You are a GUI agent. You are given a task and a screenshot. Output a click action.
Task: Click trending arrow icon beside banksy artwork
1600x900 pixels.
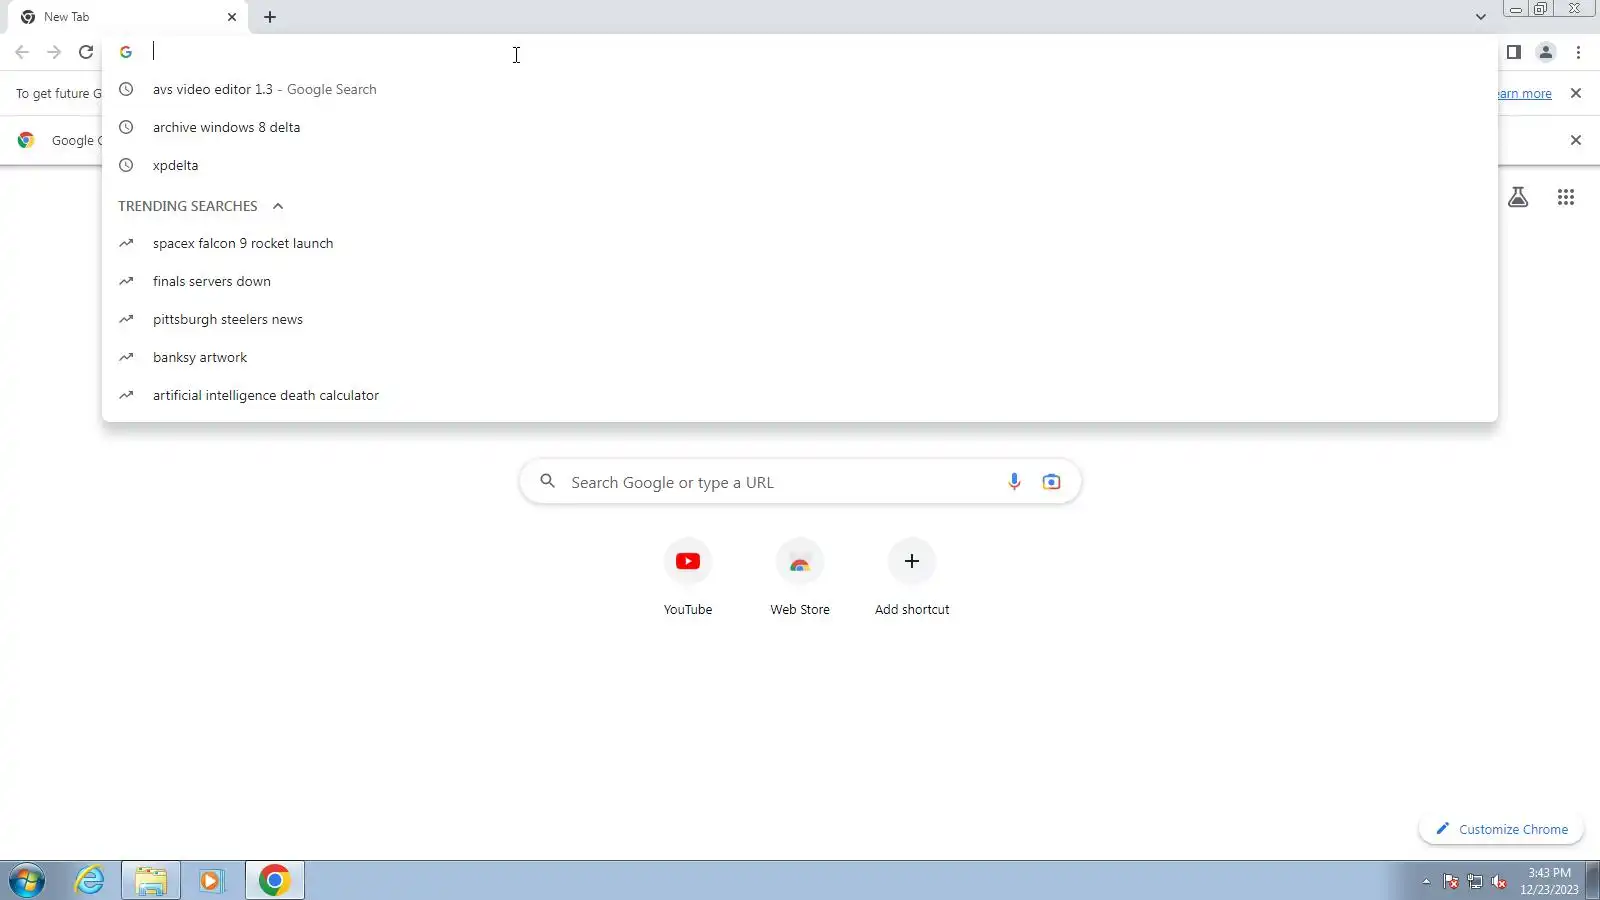tap(126, 357)
